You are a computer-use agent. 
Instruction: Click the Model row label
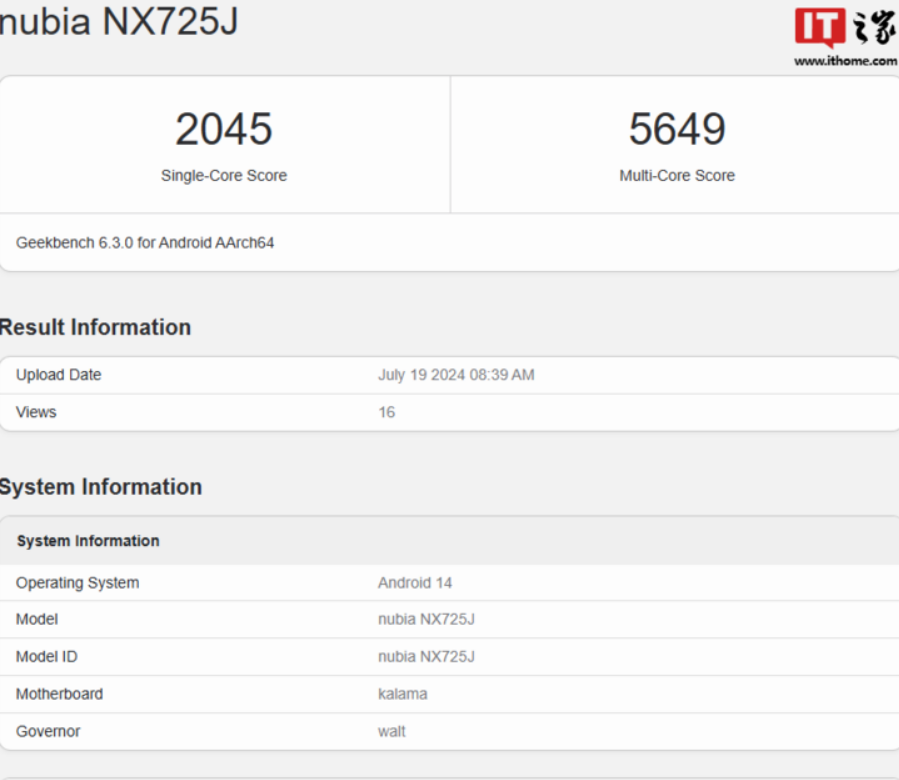coord(37,619)
